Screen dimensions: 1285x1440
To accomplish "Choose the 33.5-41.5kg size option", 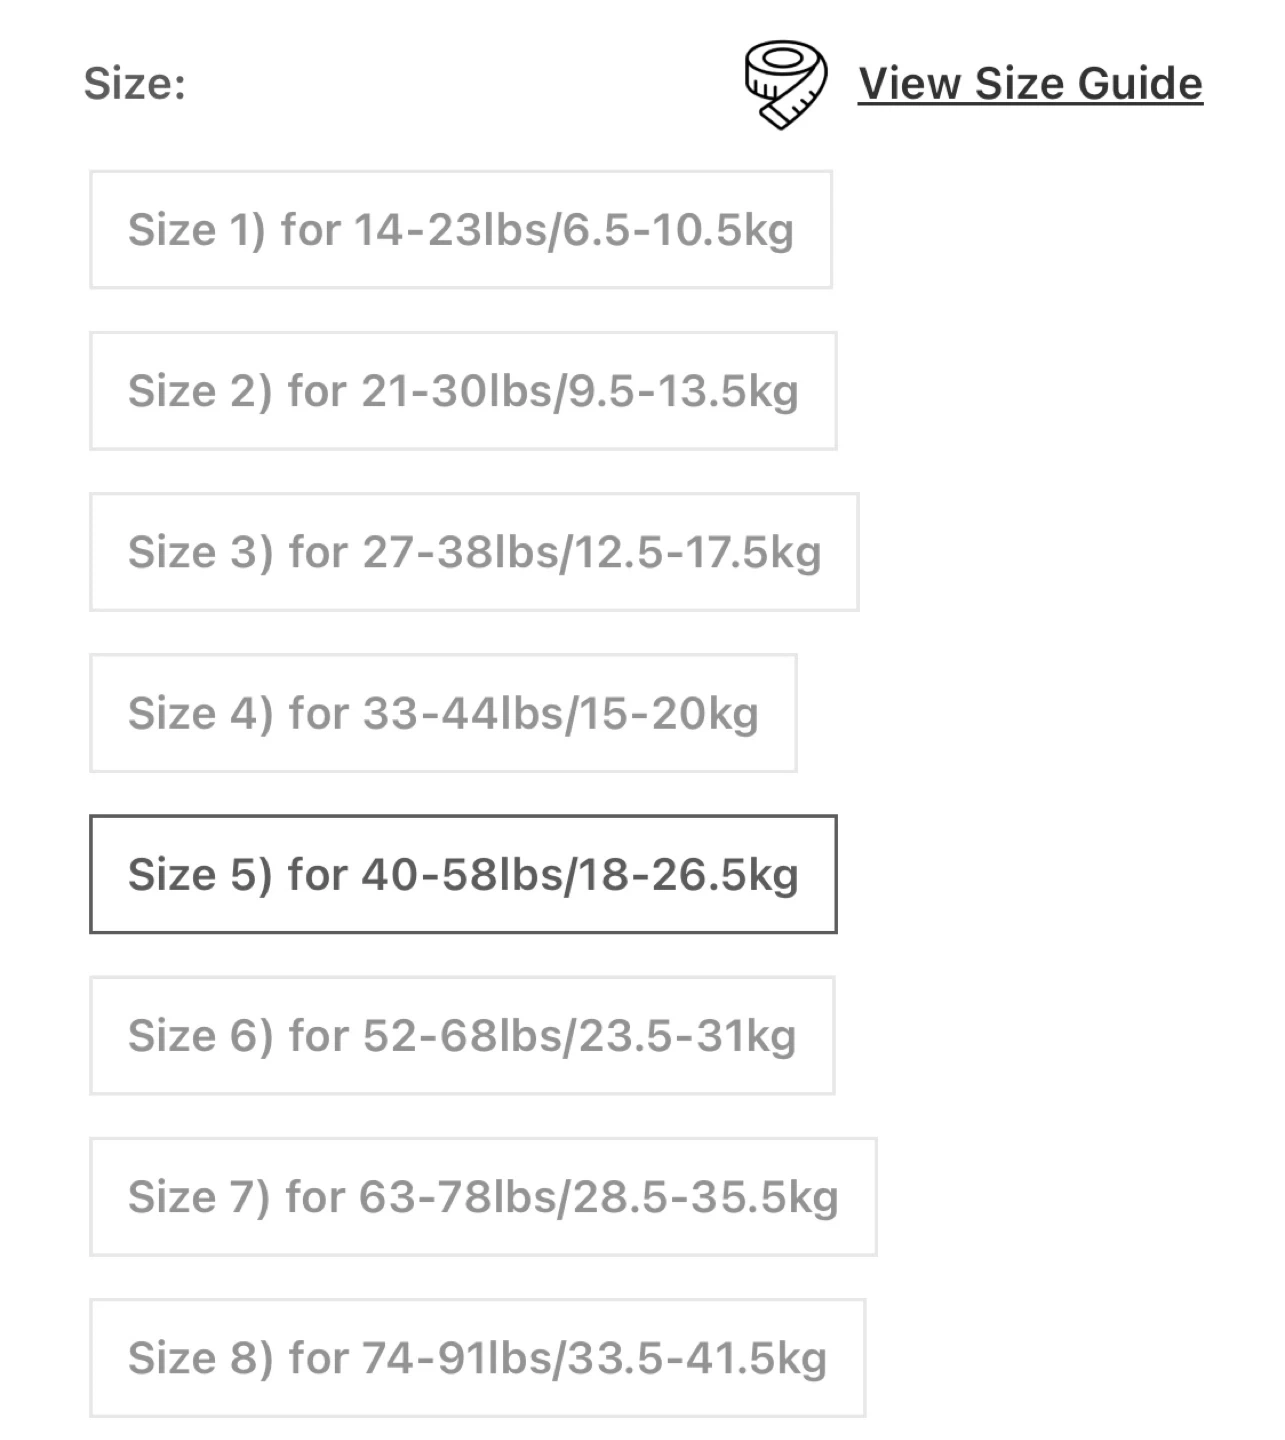I will [x=477, y=1357].
